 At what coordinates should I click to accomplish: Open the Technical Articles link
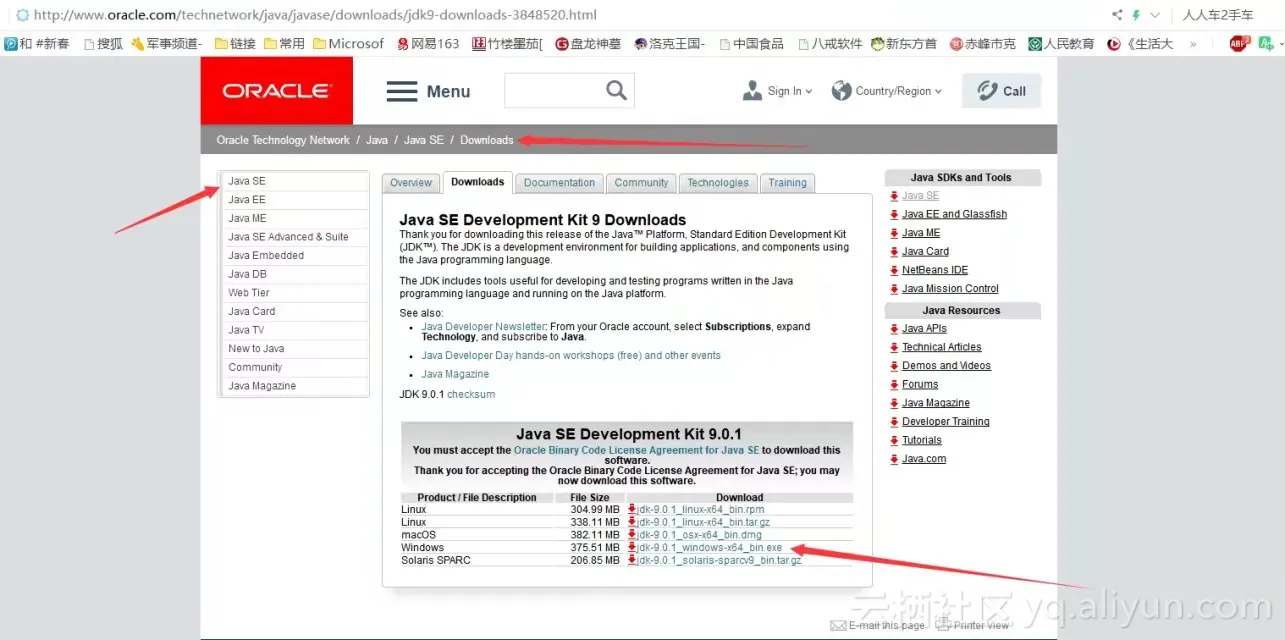point(941,347)
